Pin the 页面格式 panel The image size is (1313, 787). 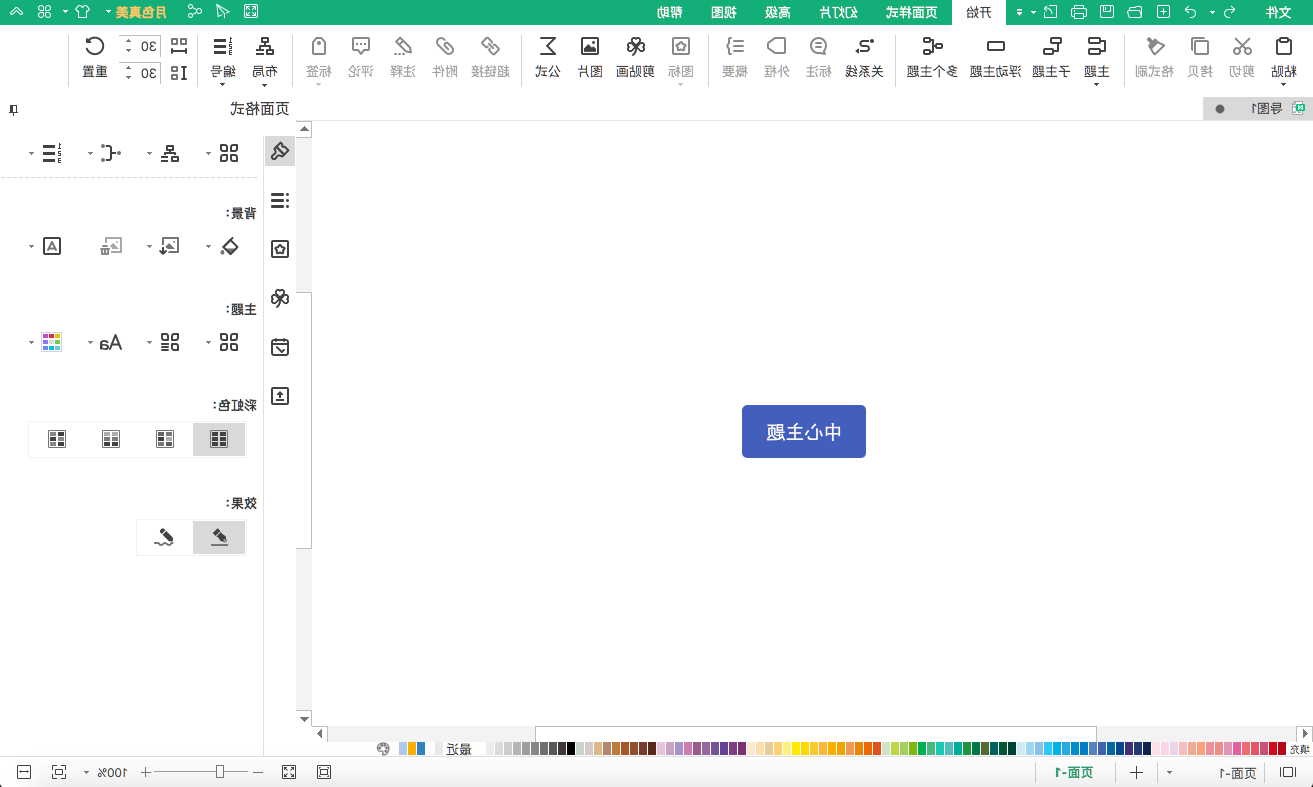pos(12,109)
